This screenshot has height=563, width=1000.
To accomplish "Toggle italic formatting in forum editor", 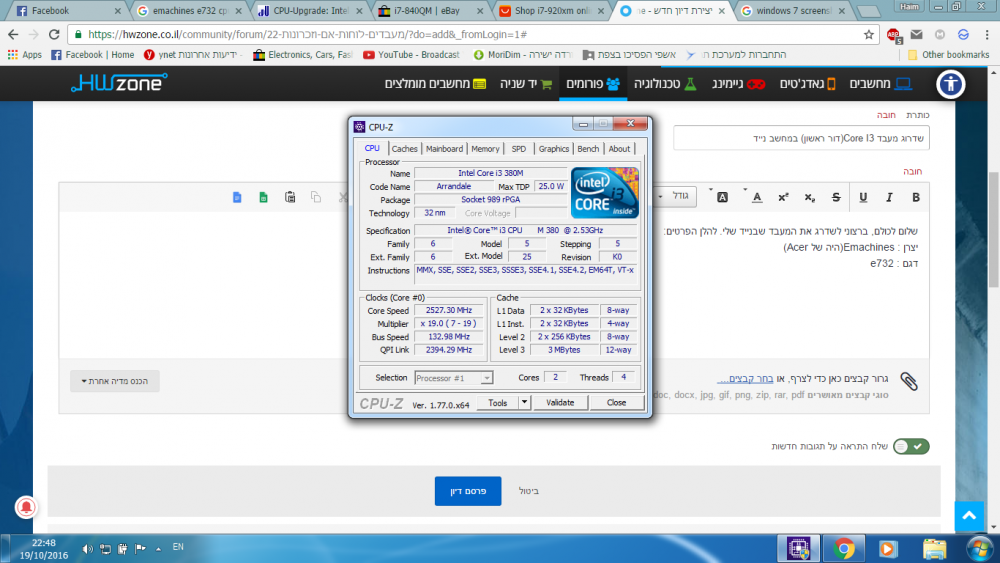I will 889,198.
